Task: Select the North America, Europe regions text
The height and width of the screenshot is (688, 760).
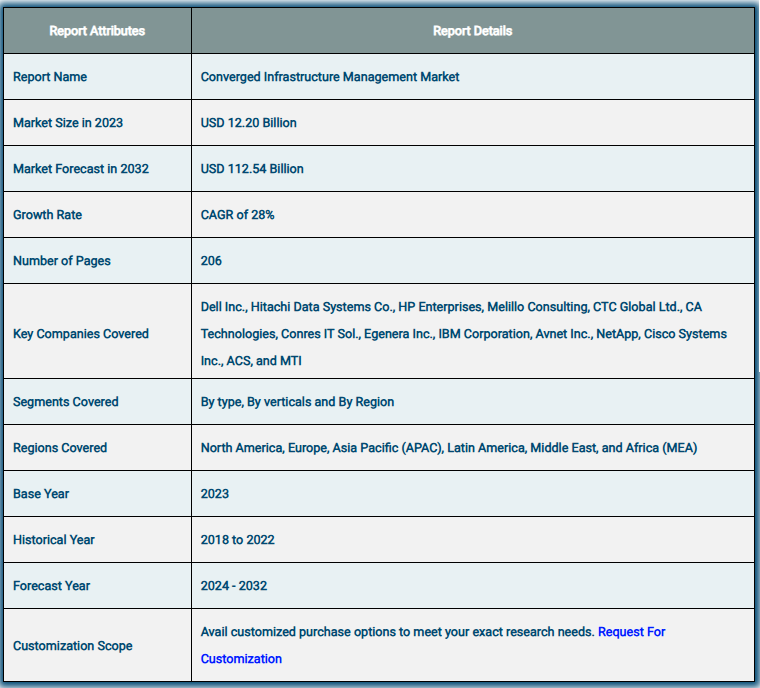Action: click(449, 448)
